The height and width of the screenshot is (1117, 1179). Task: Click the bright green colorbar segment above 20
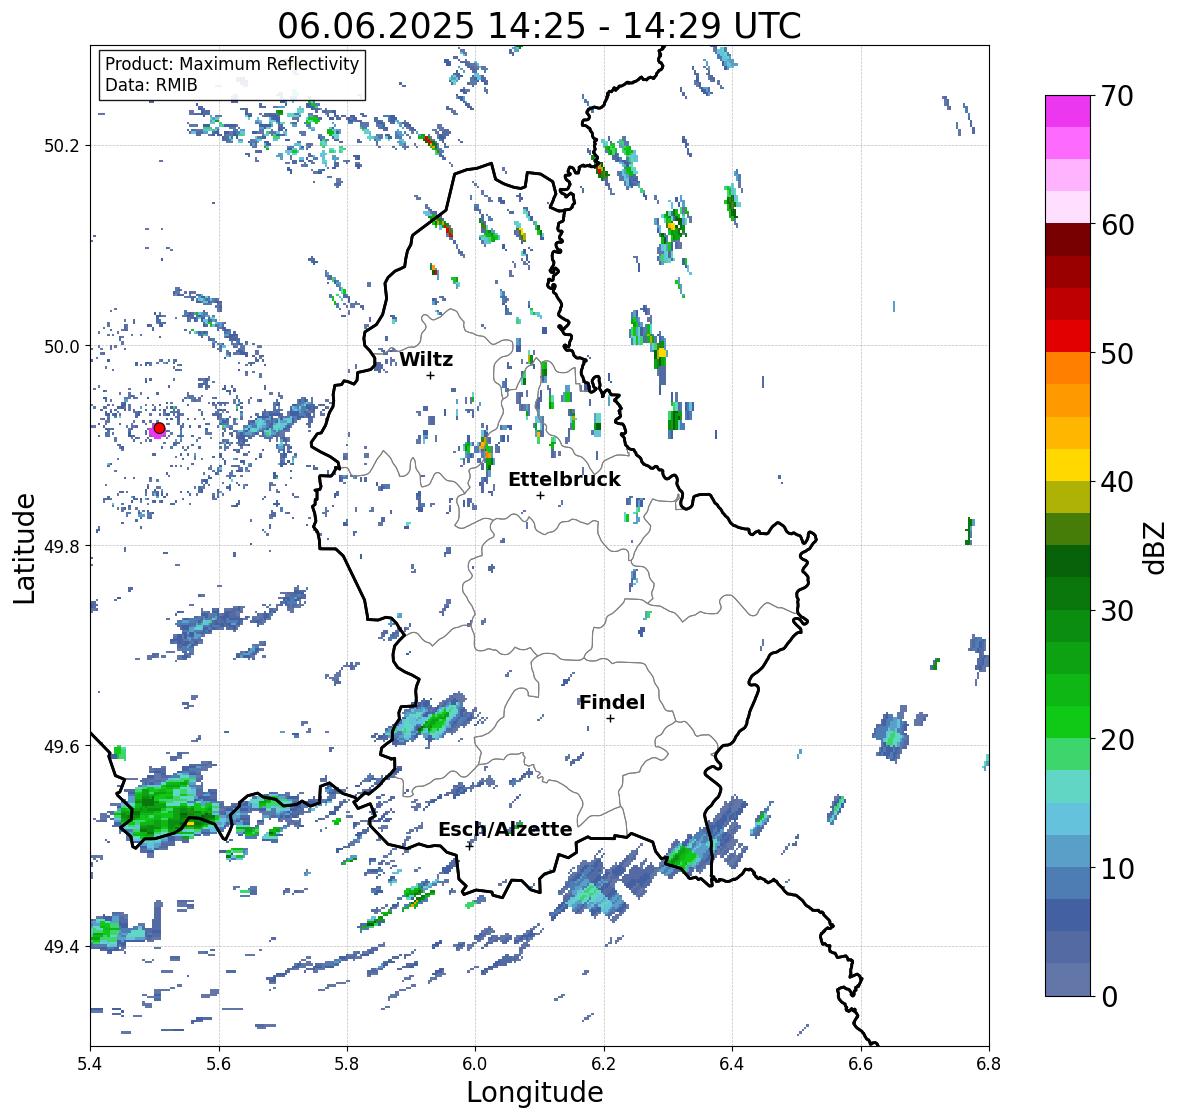coord(1068,722)
